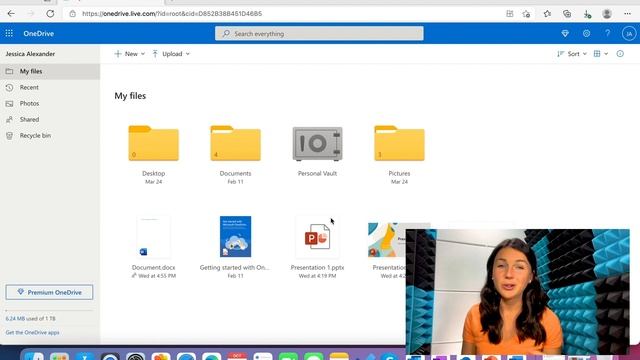Viewport: 640px width, 360px height.
Task: Open the browser profile avatar
Action: tap(607, 13)
